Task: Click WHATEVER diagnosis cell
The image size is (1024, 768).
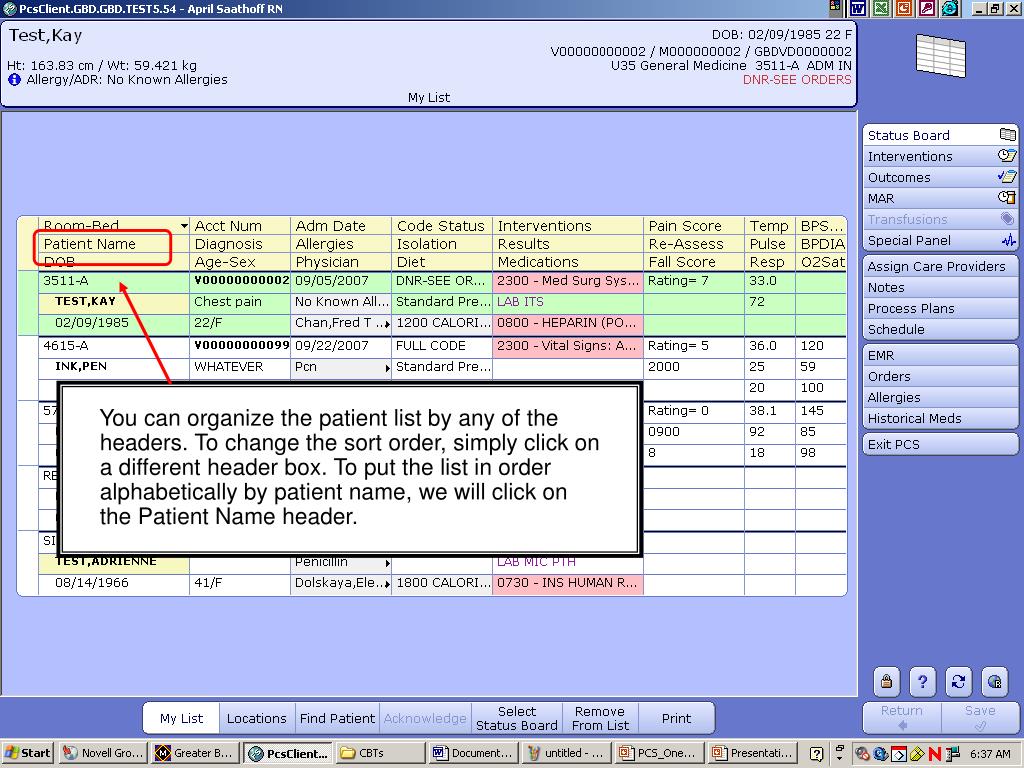Action: pos(240,366)
